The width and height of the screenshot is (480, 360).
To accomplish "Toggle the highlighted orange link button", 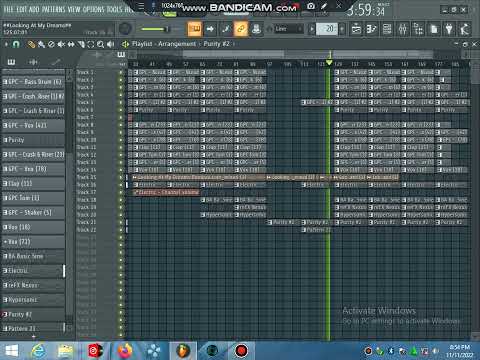I will click(241, 29).
